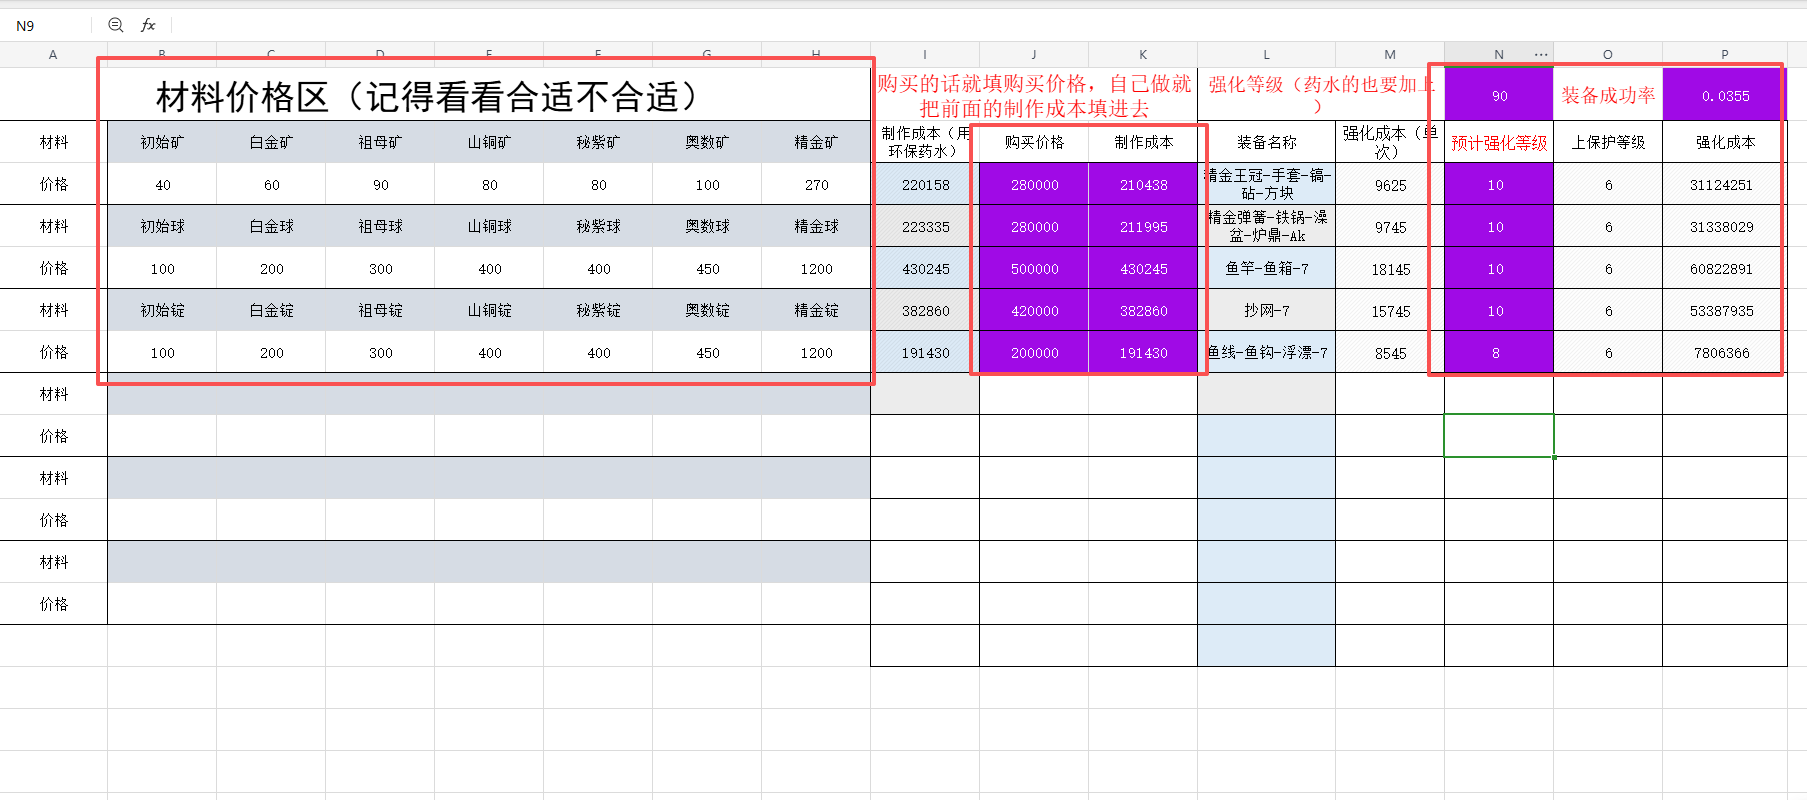
Task: Select the column L header
Action: (x=1266, y=54)
